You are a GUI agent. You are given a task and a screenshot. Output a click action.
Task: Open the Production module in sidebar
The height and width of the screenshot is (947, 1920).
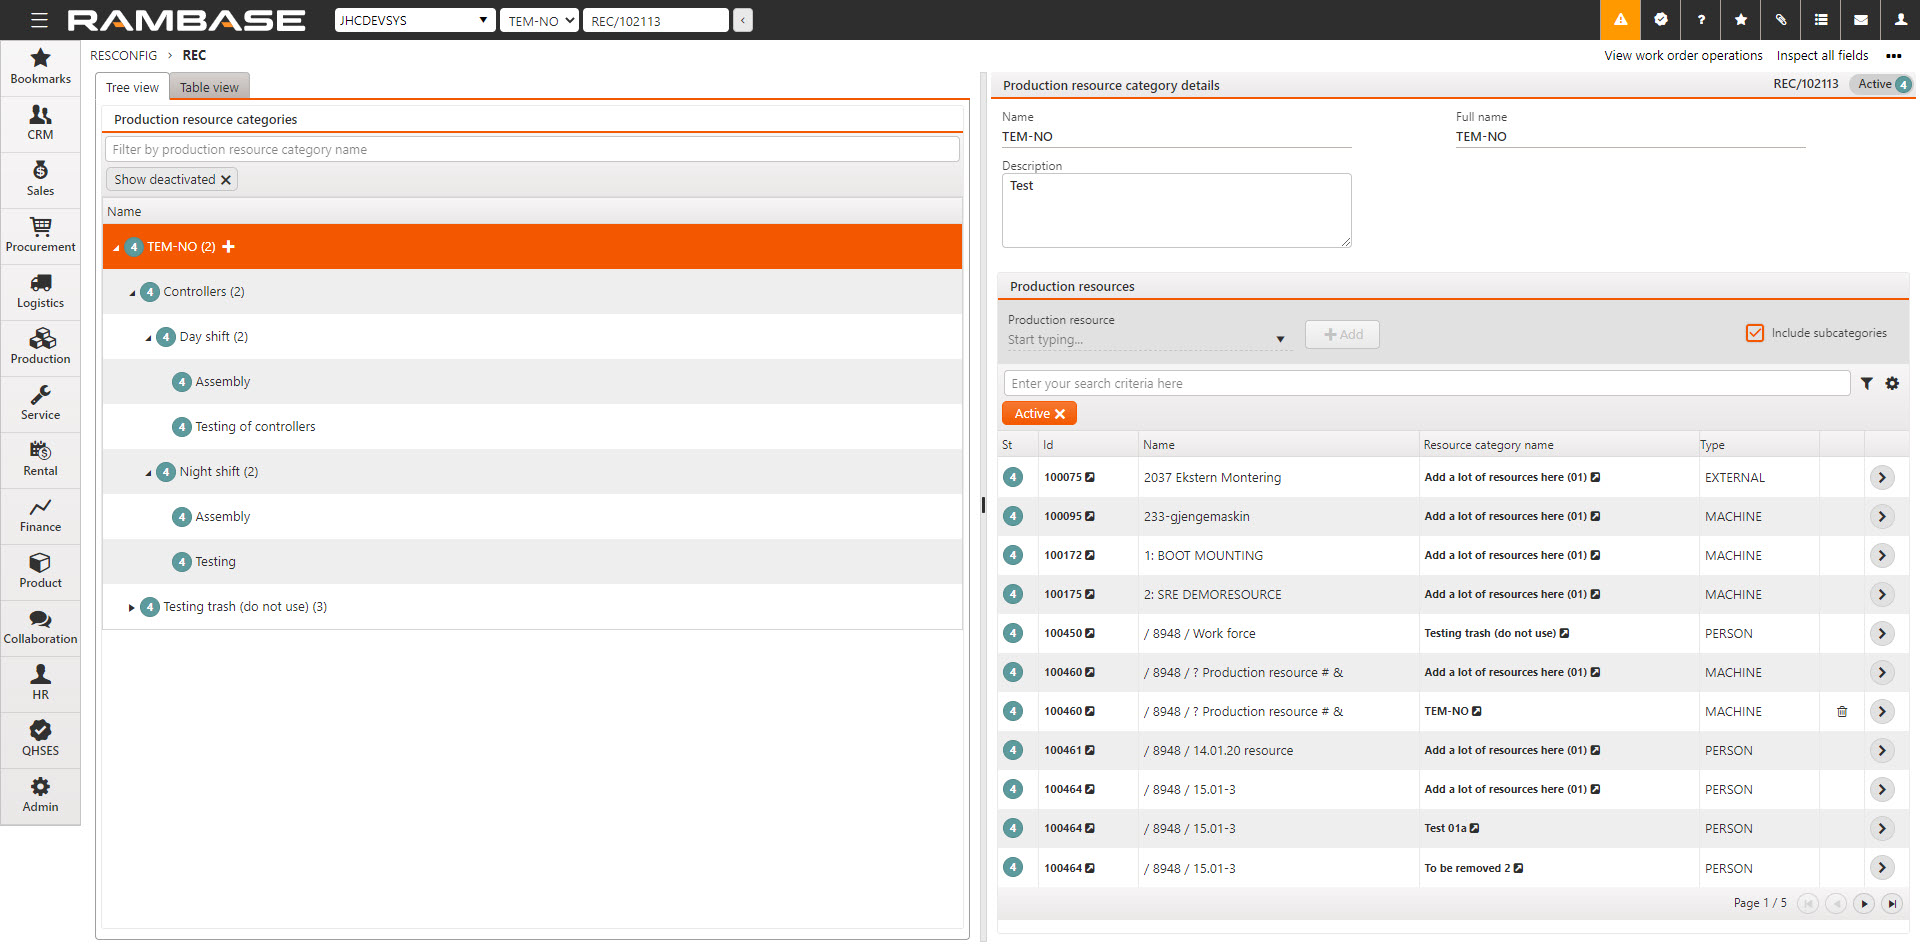point(40,346)
